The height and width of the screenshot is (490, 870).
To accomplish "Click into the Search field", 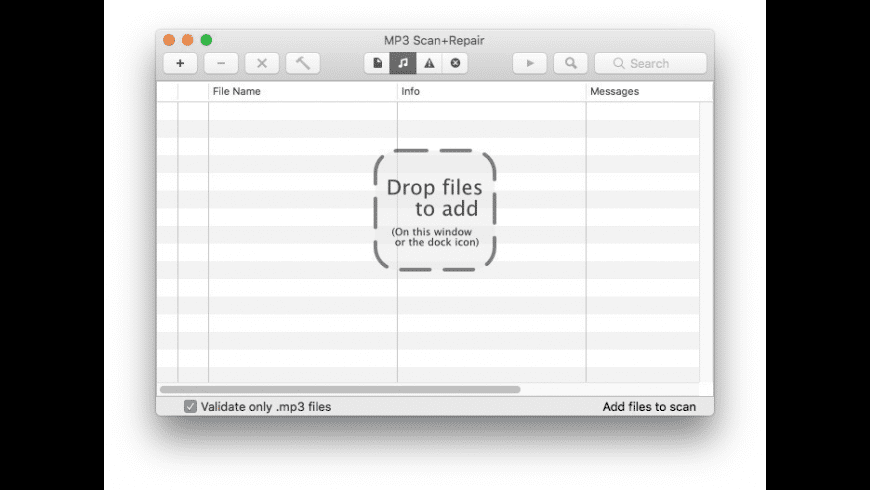I will (x=651, y=63).
